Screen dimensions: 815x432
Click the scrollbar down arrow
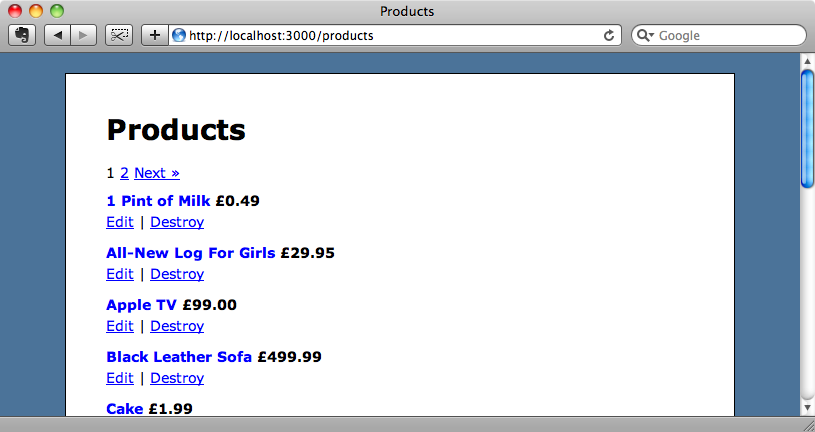coord(807,407)
